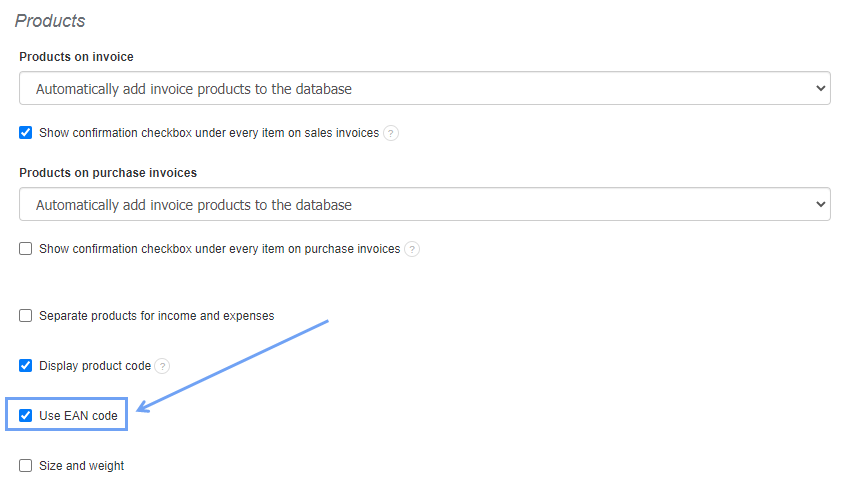Open the Products on invoice dropdown
The image size is (847, 492).
pyautogui.click(x=424, y=89)
